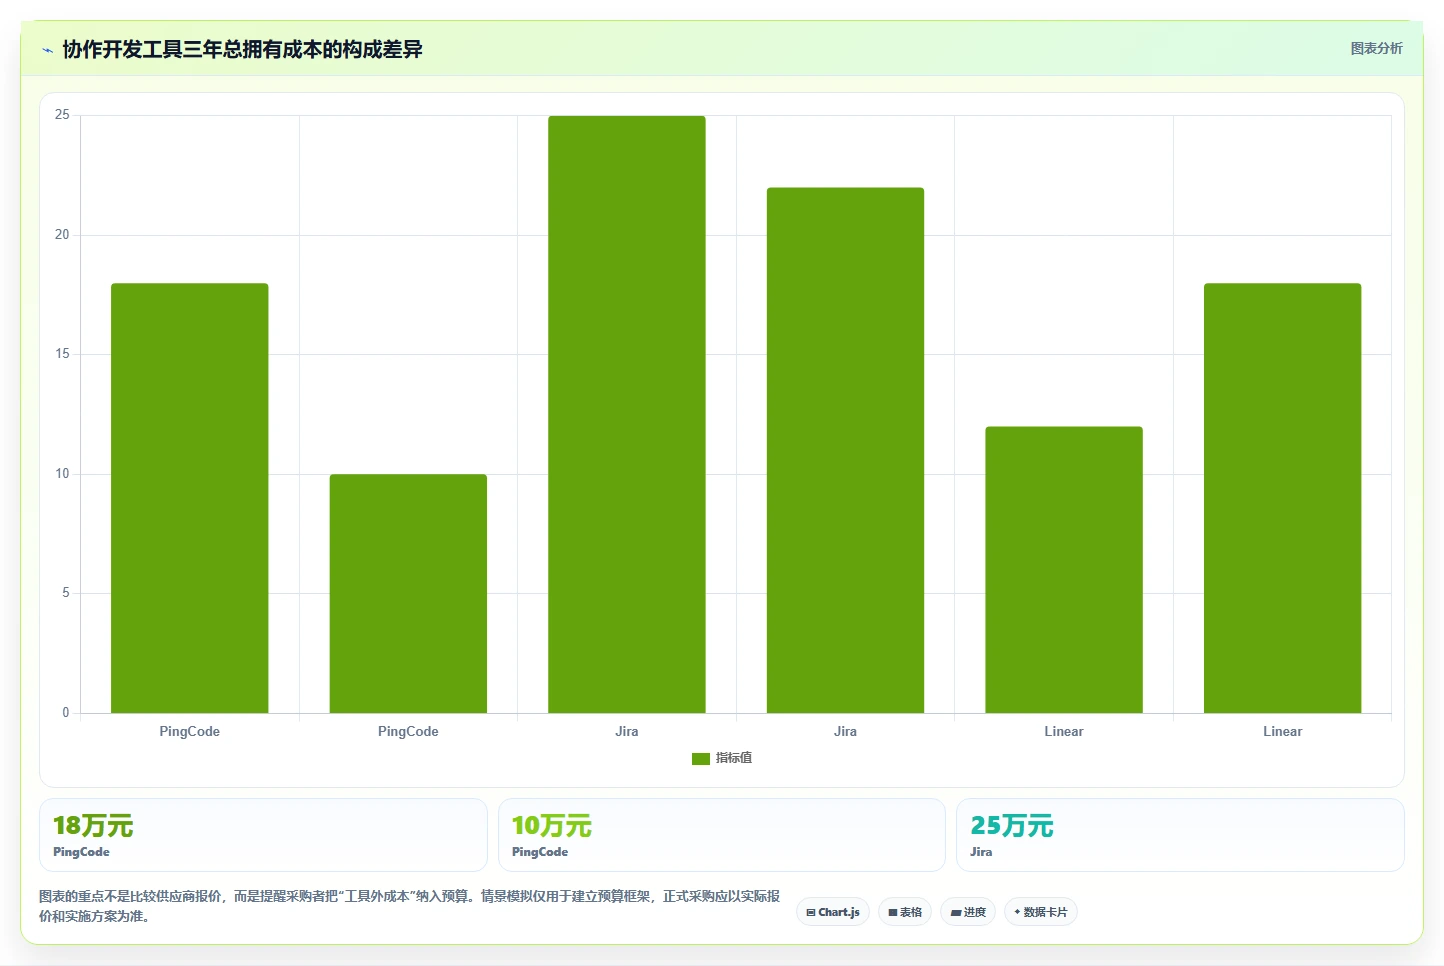The height and width of the screenshot is (966, 1444).
Task: Click the 图表分析 label in the header
Action: click(x=1376, y=48)
